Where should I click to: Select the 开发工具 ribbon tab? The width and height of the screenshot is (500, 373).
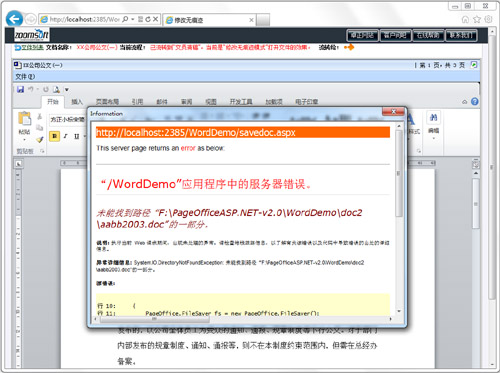(x=241, y=102)
